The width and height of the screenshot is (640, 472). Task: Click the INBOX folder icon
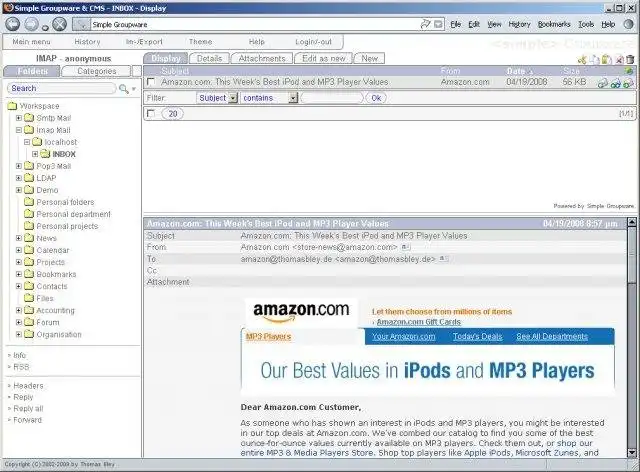coord(45,154)
